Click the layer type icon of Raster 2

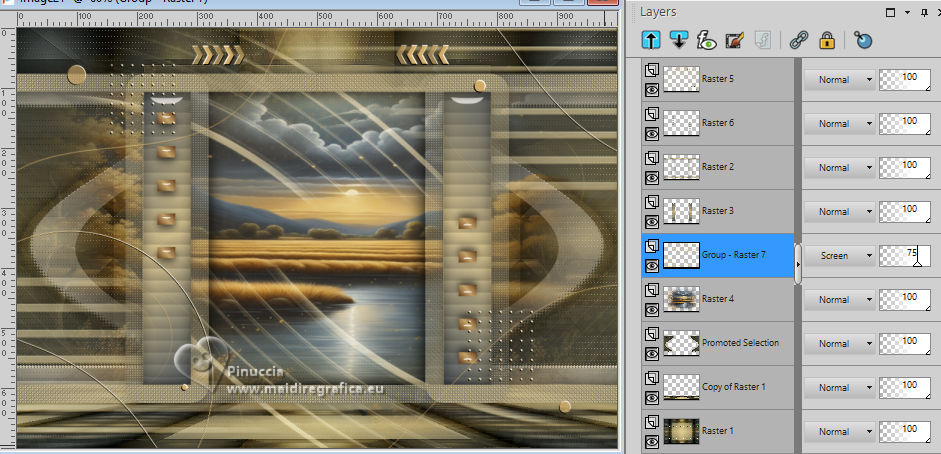point(652,158)
